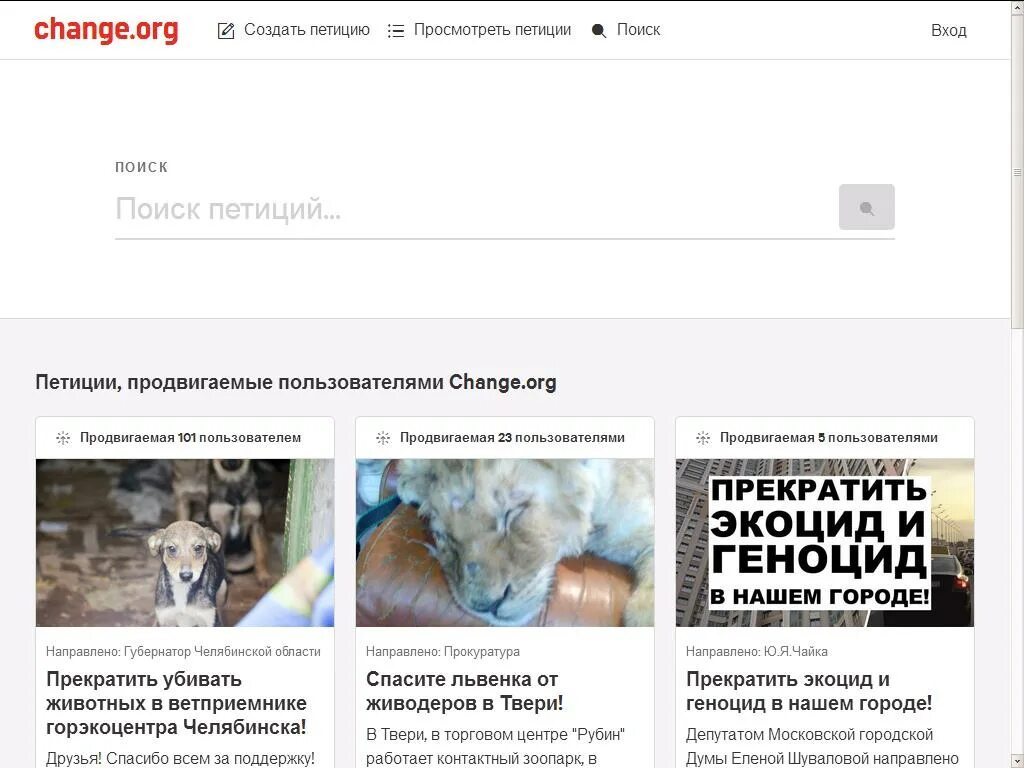Focus the Поиск петиций search field

[473, 209]
